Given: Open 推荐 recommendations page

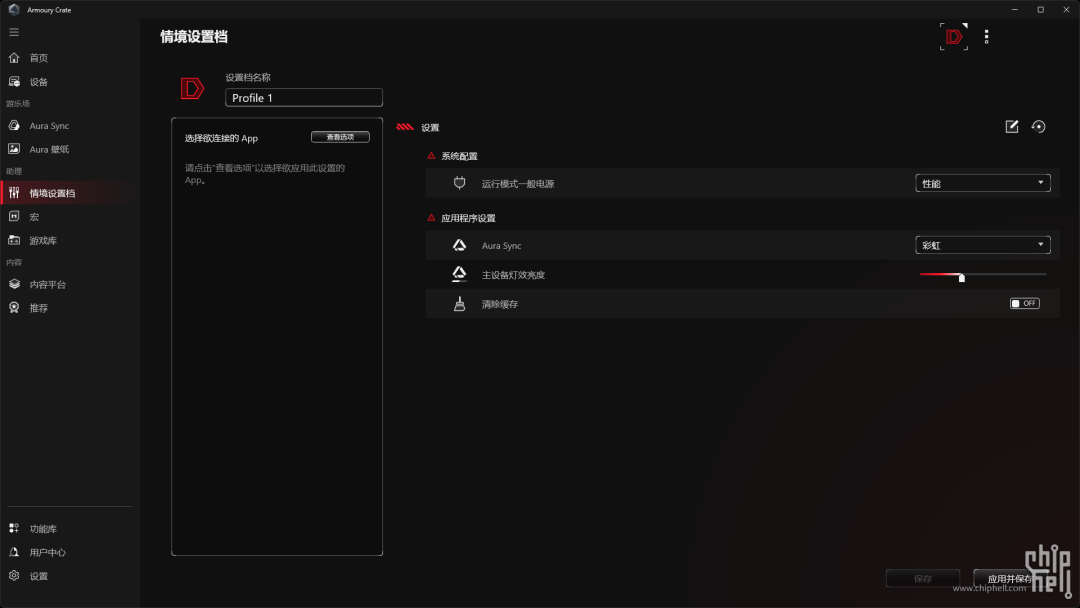Looking at the screenshot, I should [x=39, y=308].
